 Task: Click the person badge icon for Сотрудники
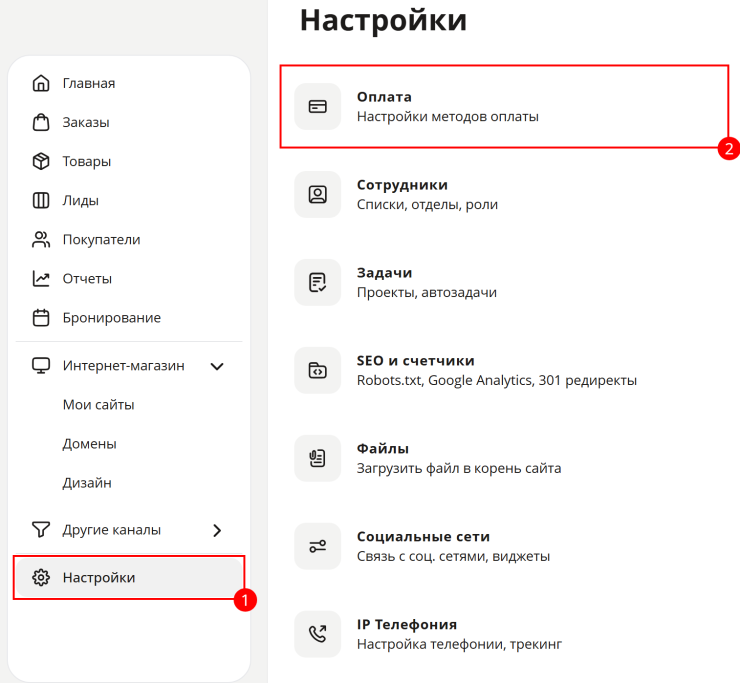click(x=318, y=194)
